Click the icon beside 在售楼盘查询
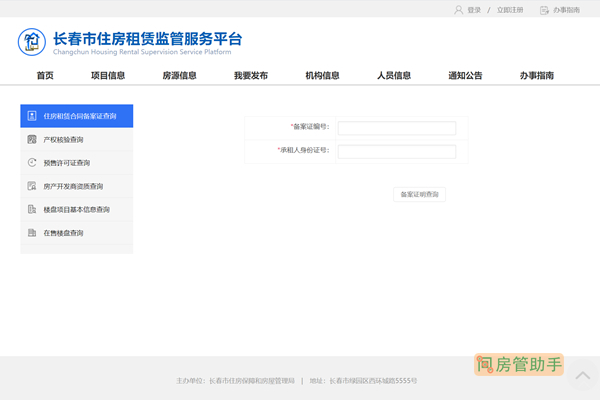The height and width of the screenshot is (400, 600). click(x=32, y=233)
